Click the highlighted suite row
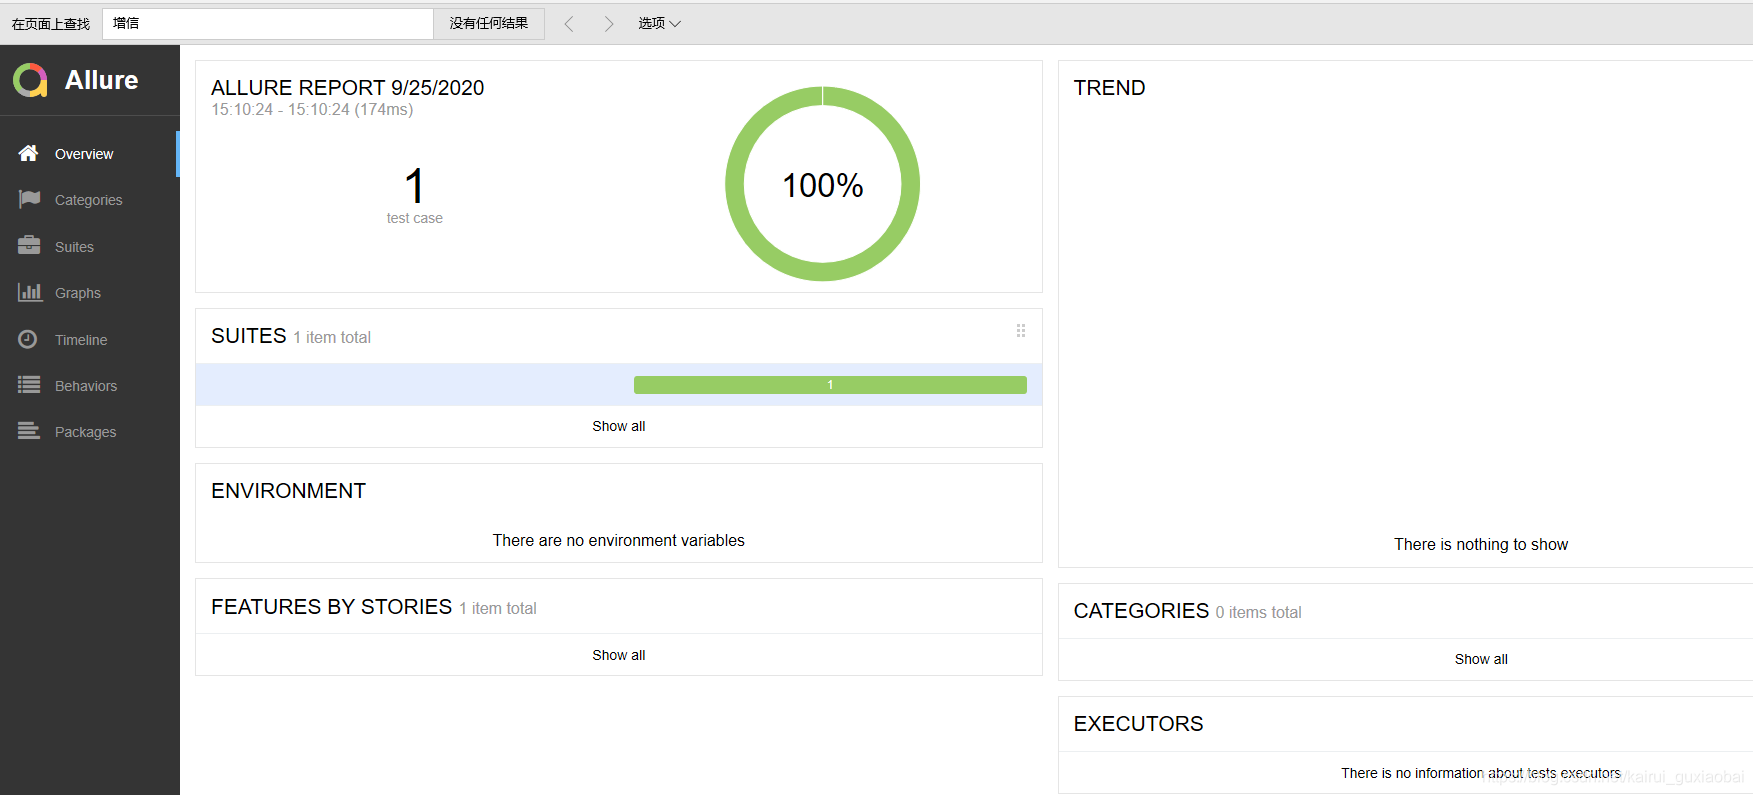 click(618, 385)
